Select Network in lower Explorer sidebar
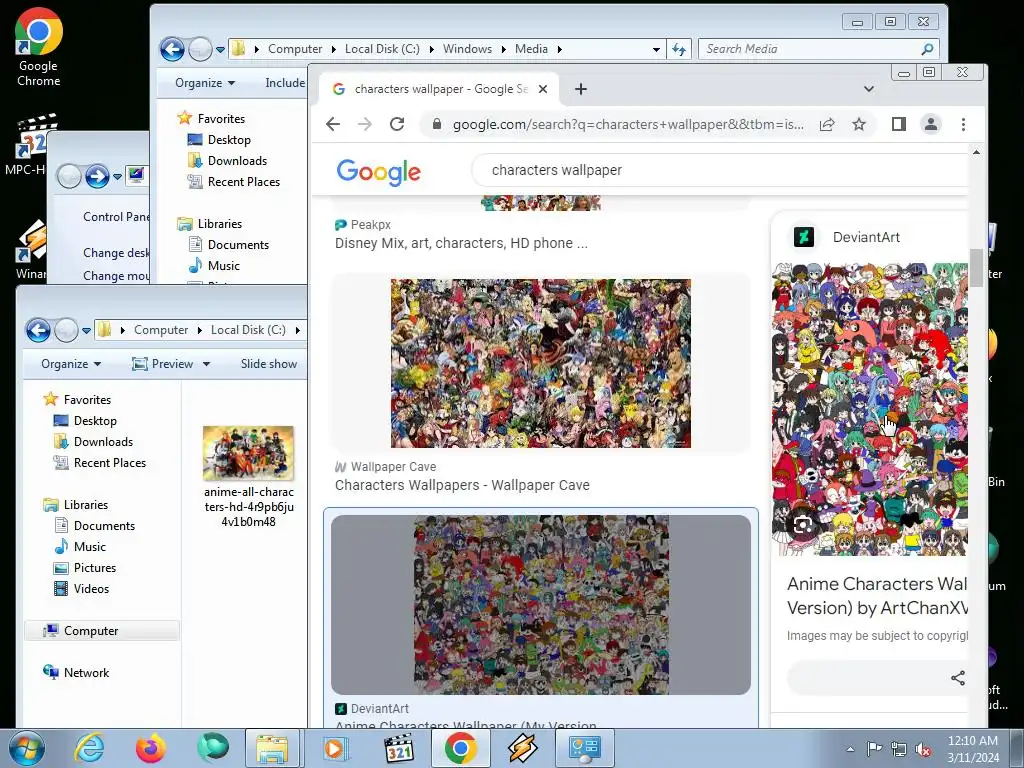Image resolution: width=1024 pixels, height=768 pixels. [x=86, y=673]
